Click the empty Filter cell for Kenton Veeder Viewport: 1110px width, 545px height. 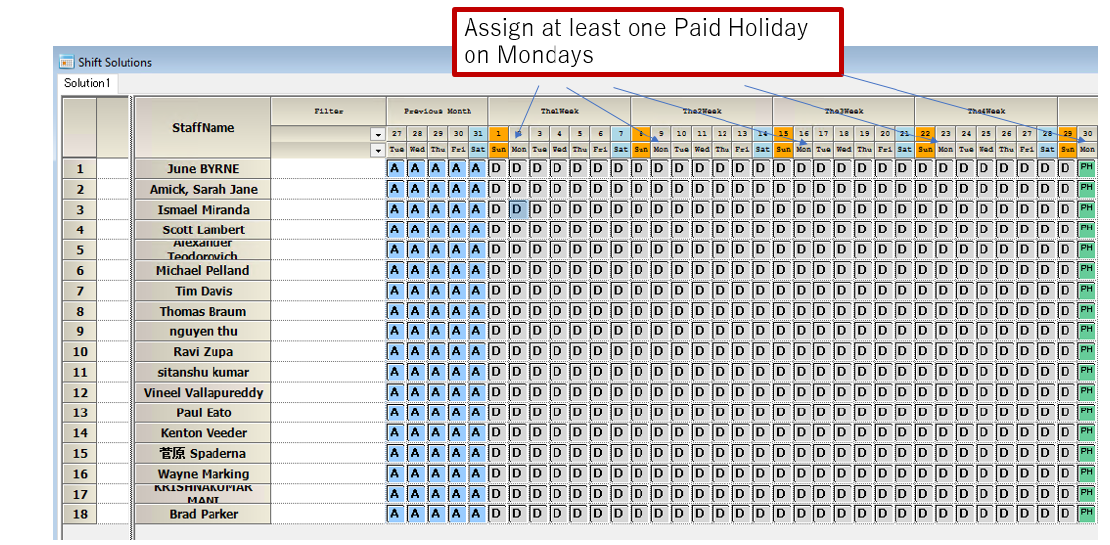click(x=328, y=433)
